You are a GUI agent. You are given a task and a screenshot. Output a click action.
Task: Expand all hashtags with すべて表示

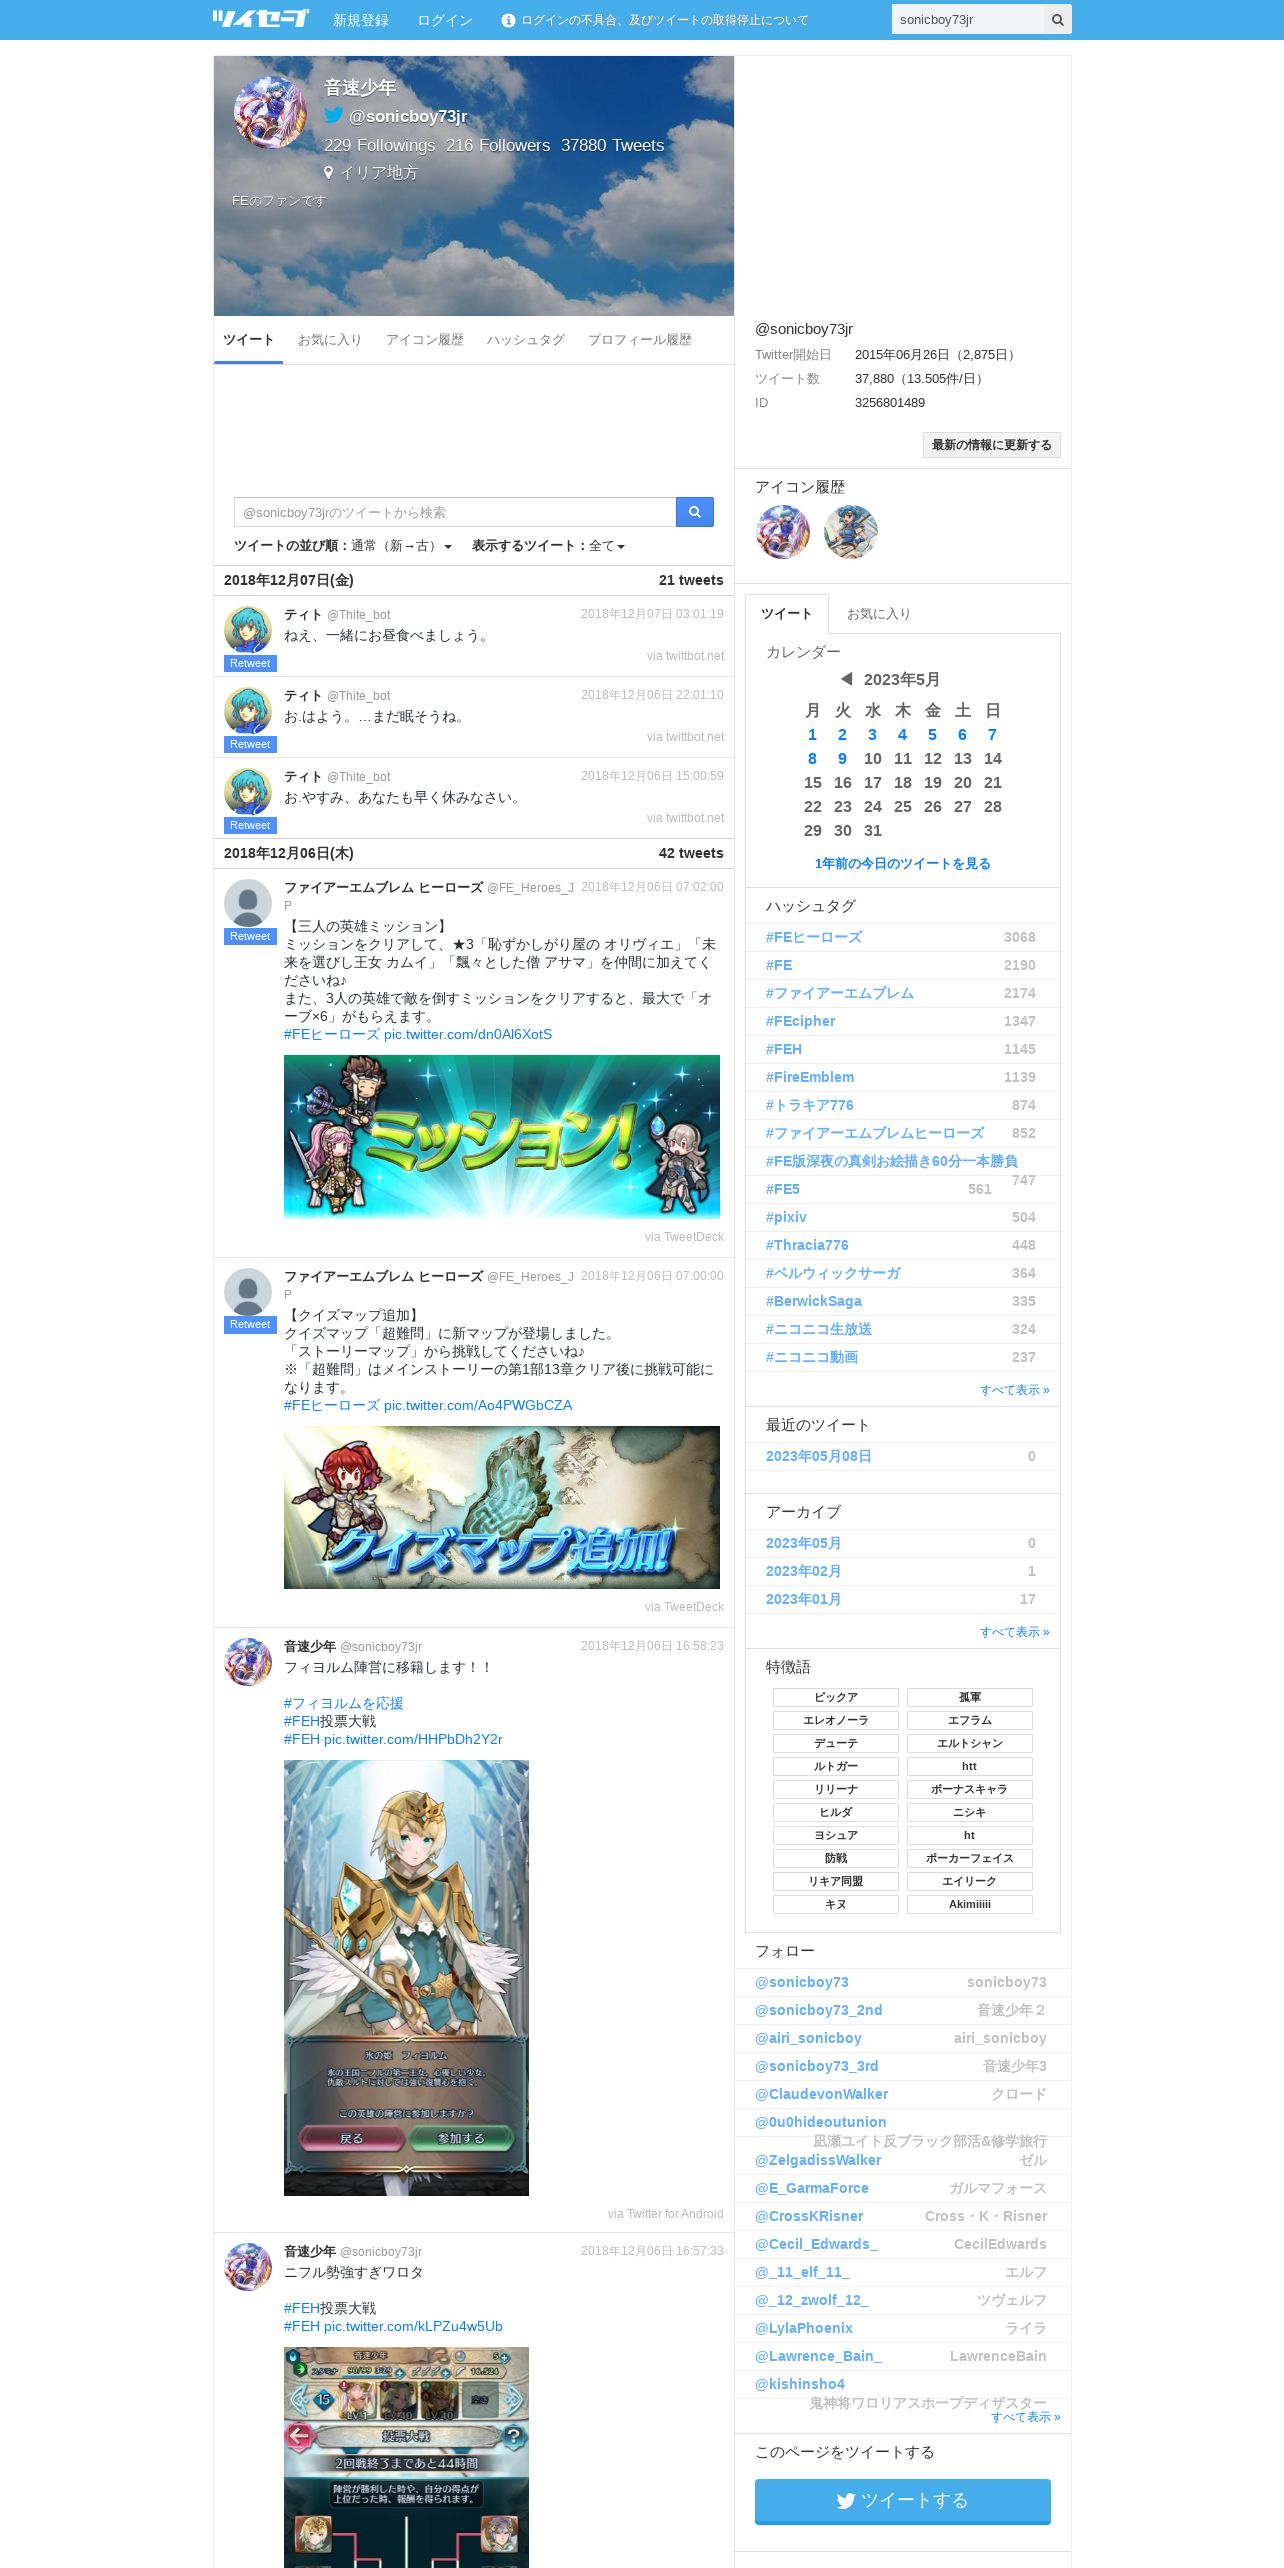pos(1014,1390)
